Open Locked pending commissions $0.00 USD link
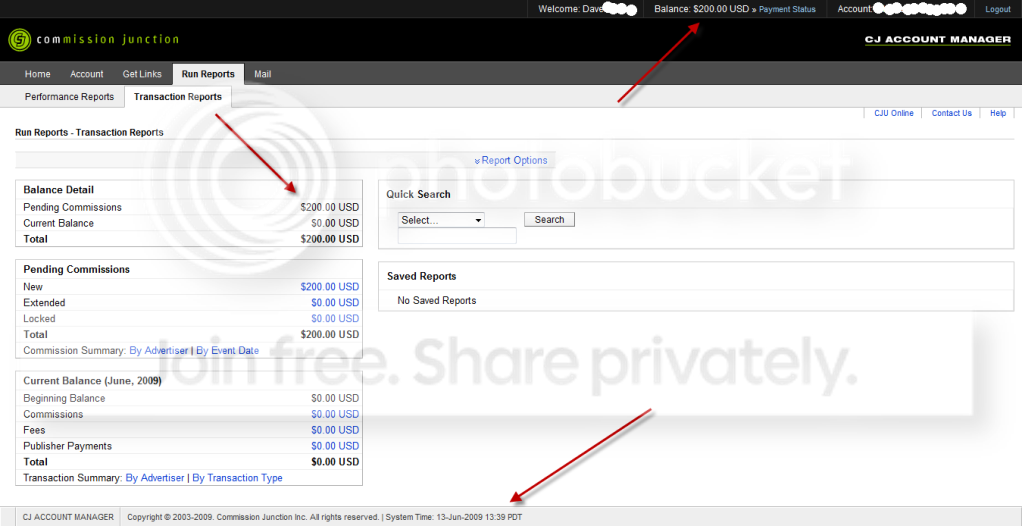Image resolution: width=1022 pixels, height=526 pixels. click(335, 319)
